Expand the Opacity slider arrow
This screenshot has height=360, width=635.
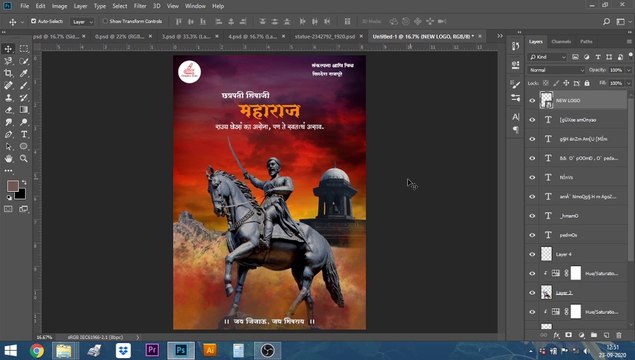pos(629,70)
